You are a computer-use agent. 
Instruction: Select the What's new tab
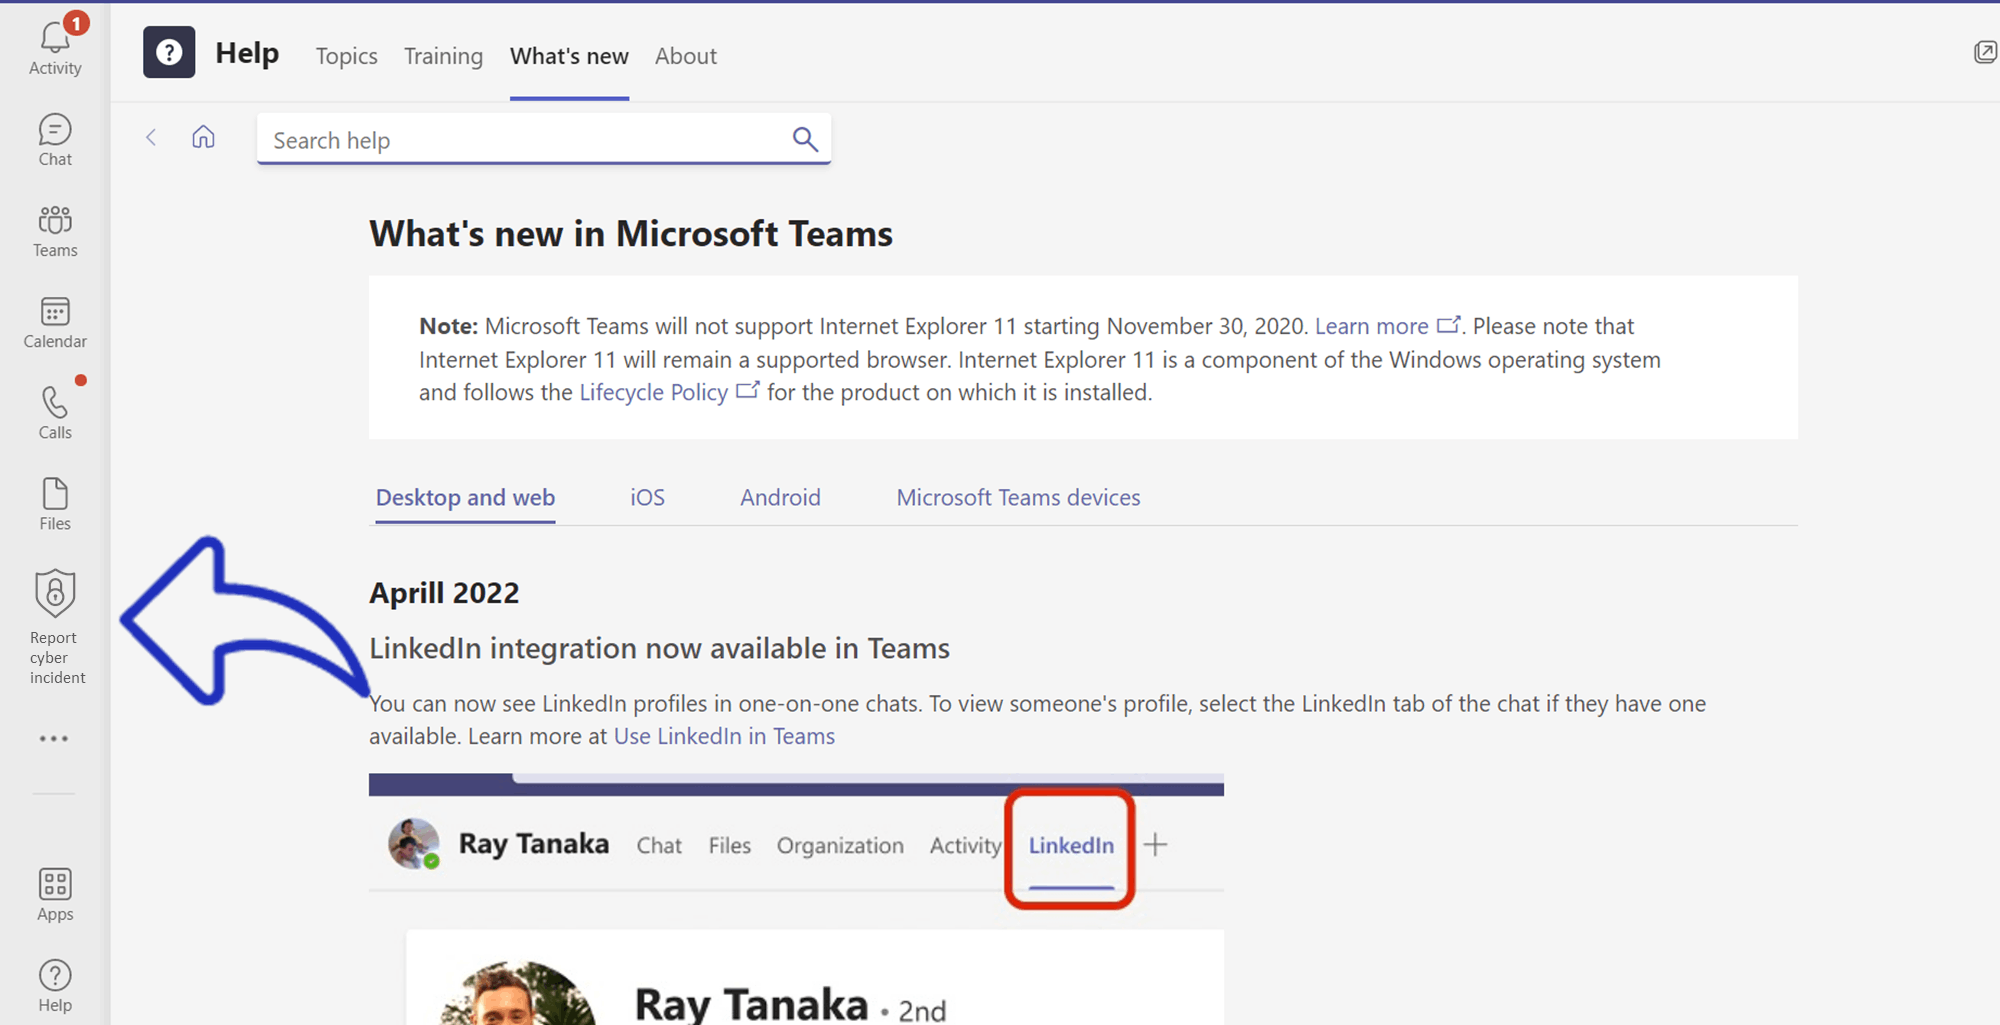569,56
